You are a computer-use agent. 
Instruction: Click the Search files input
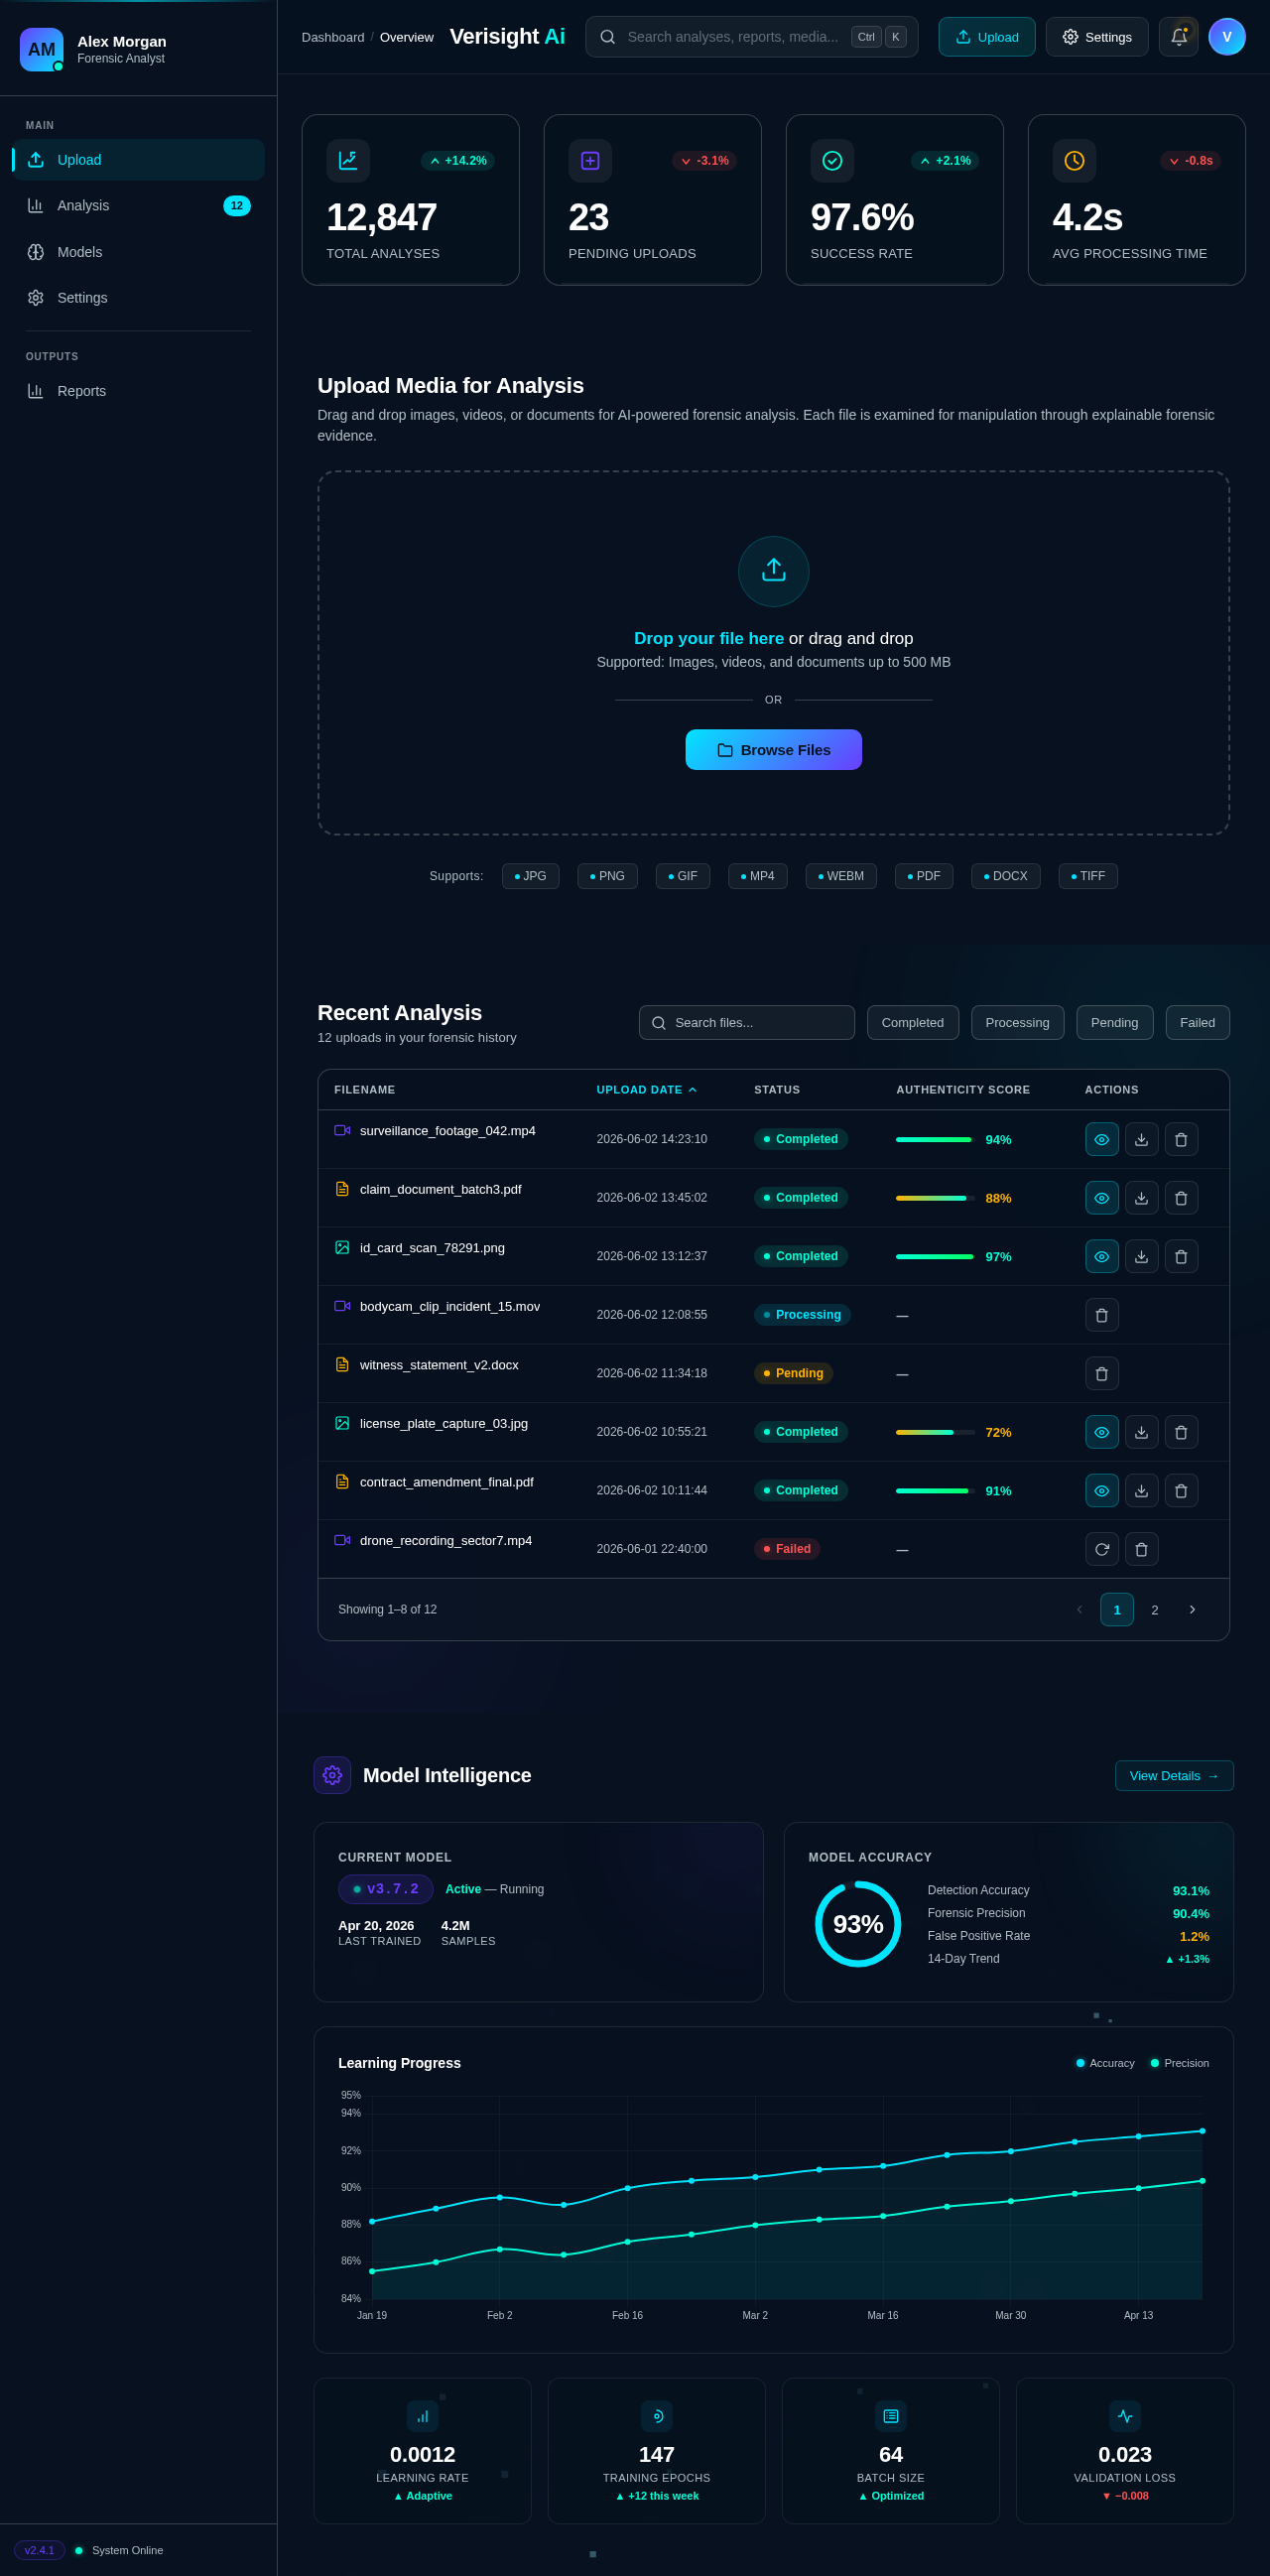[x=746, y=1022]
